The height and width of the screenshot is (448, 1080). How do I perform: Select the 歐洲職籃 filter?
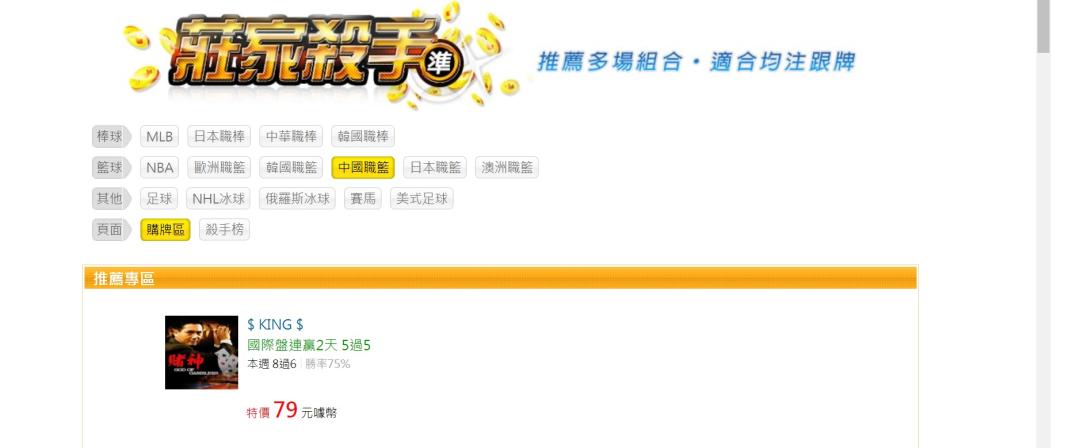click(220, 167)
